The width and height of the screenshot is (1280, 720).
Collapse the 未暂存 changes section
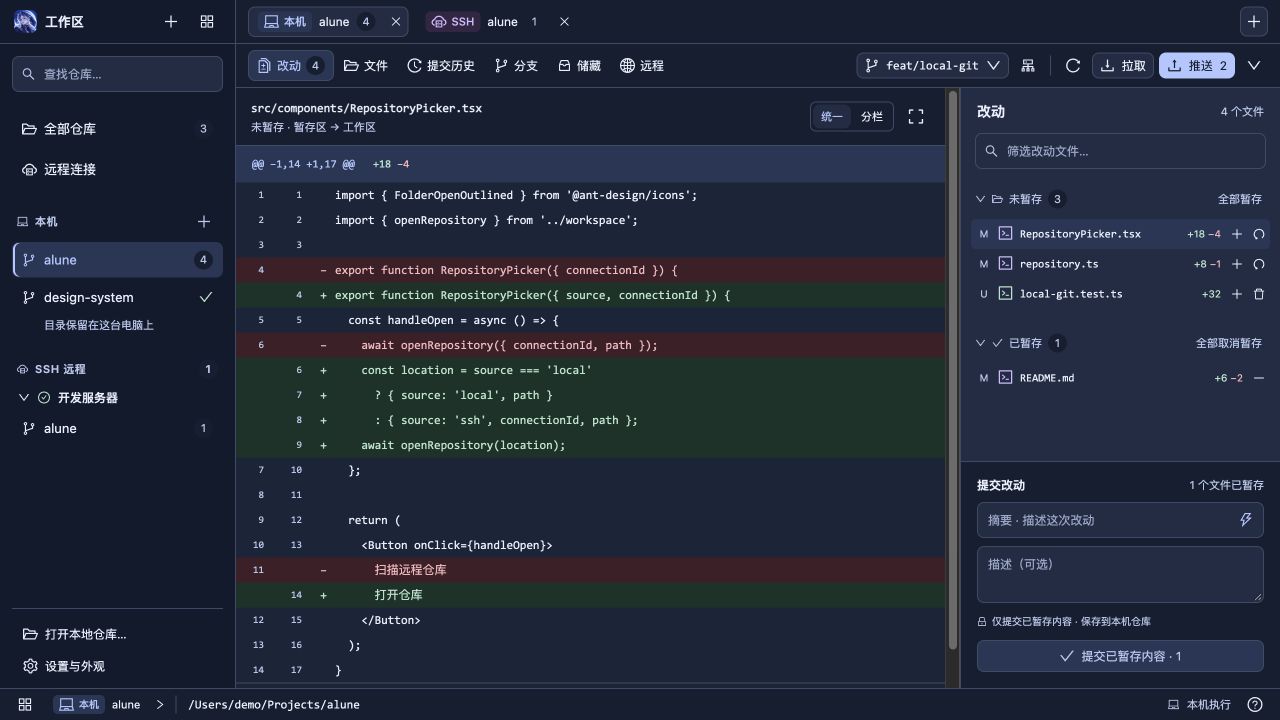pyautogui.click(x=980, y=199)
